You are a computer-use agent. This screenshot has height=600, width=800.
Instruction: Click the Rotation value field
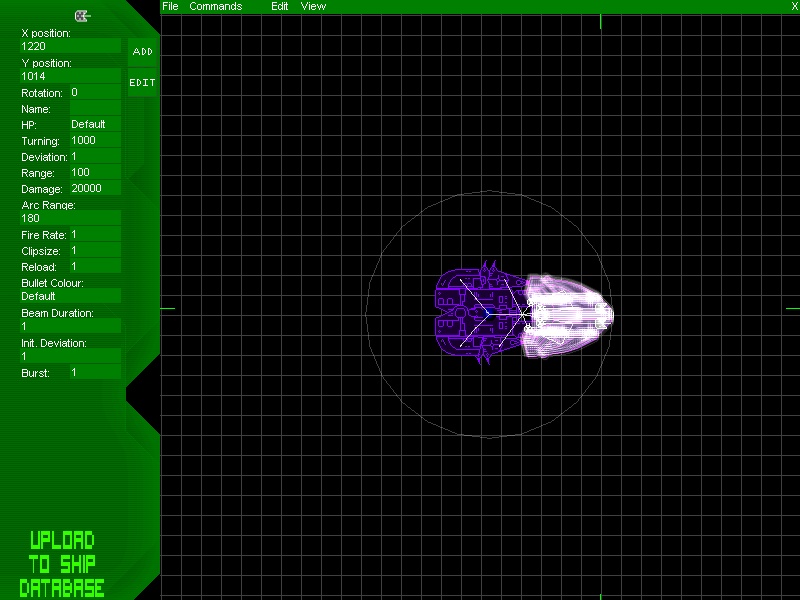[x=95, y=93]
